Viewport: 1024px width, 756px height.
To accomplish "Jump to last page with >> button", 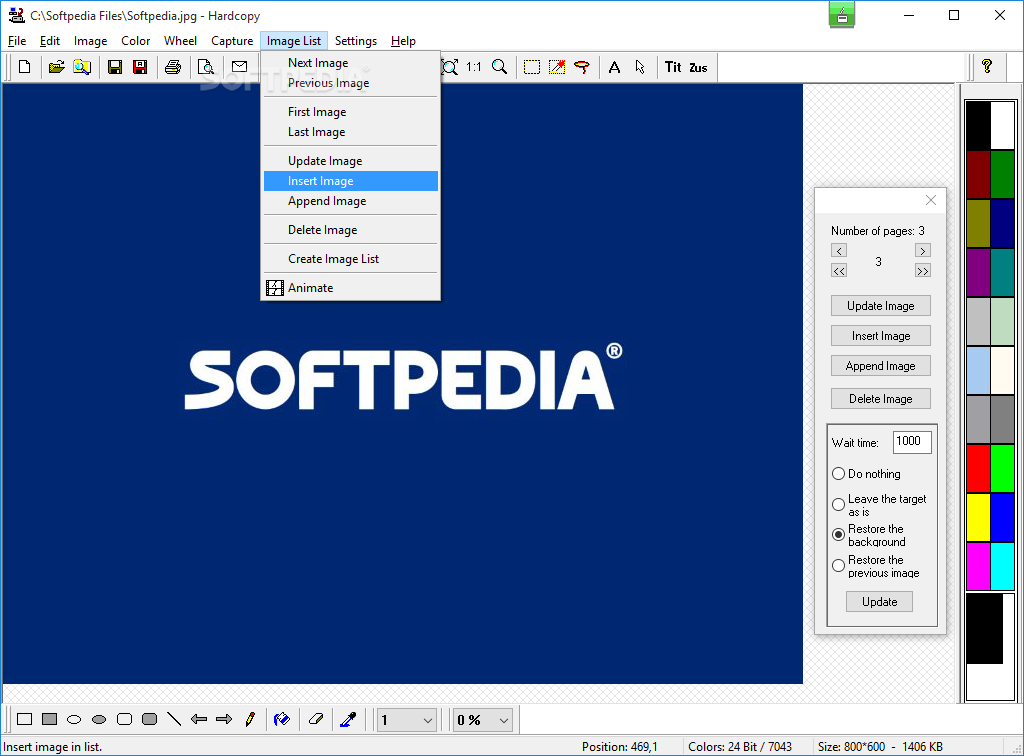I will coord(922,271).
